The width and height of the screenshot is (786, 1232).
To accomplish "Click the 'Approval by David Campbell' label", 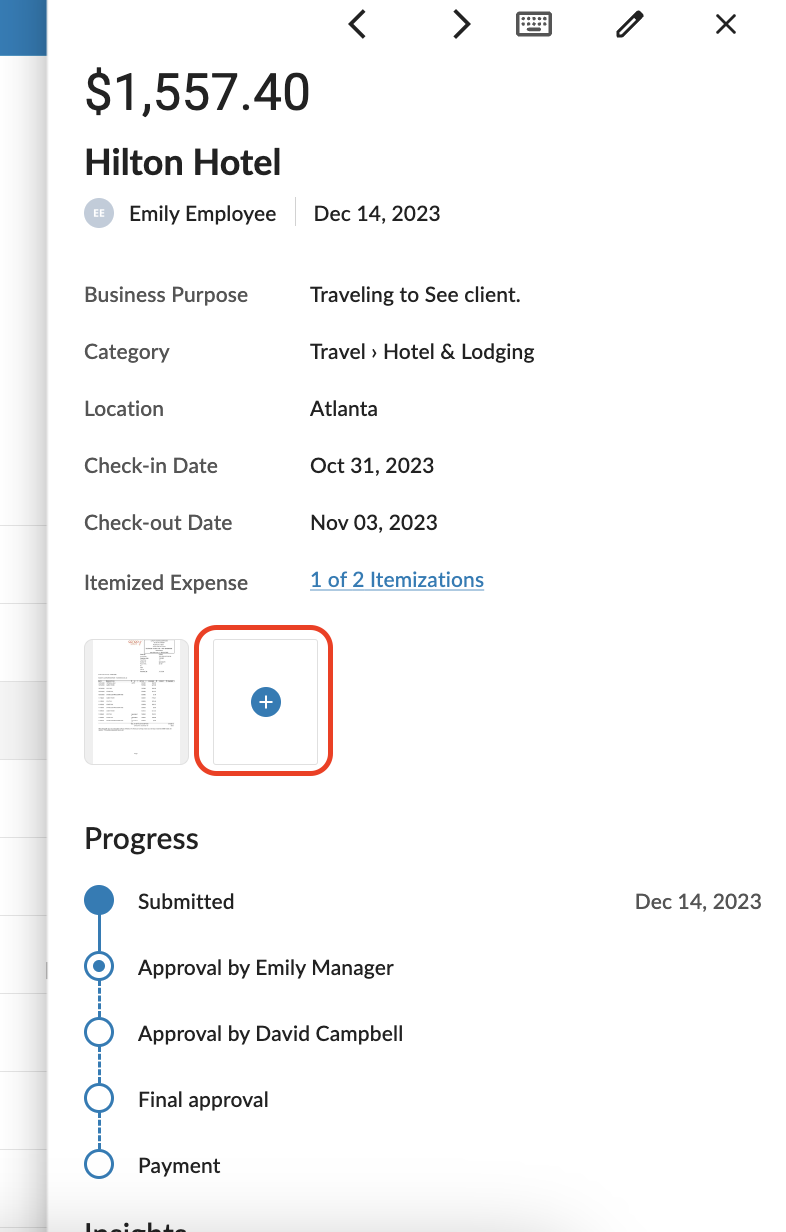I will click(x=271, y=1034).
